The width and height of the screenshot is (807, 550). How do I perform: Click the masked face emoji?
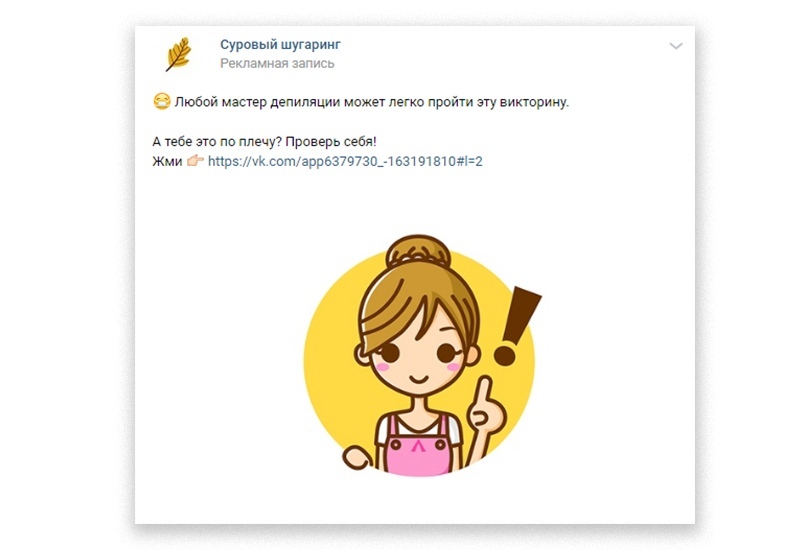(162, 101)
